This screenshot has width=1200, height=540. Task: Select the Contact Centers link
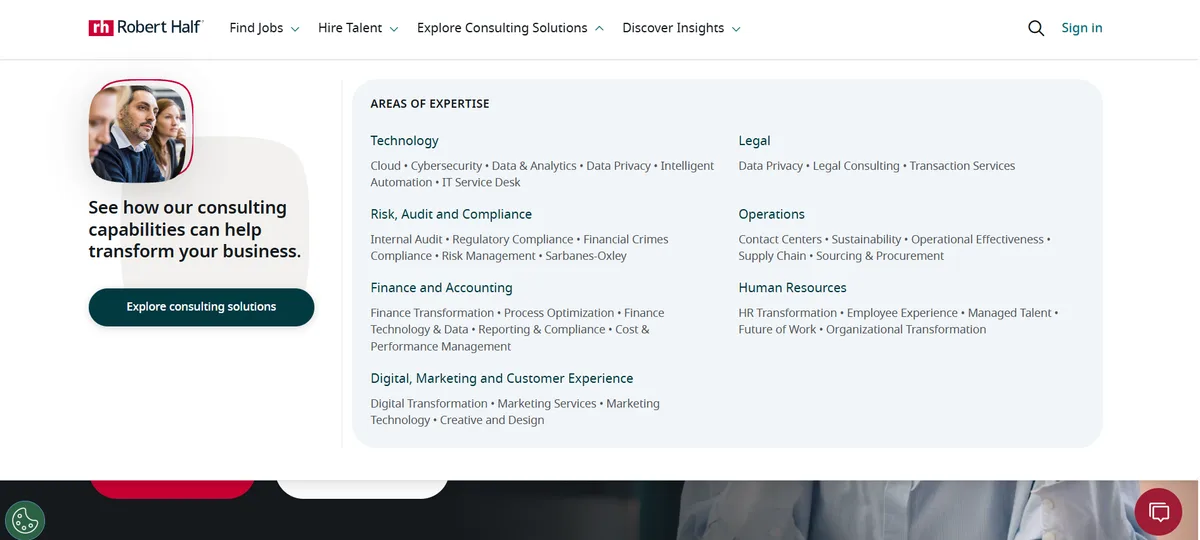(780, 239)
